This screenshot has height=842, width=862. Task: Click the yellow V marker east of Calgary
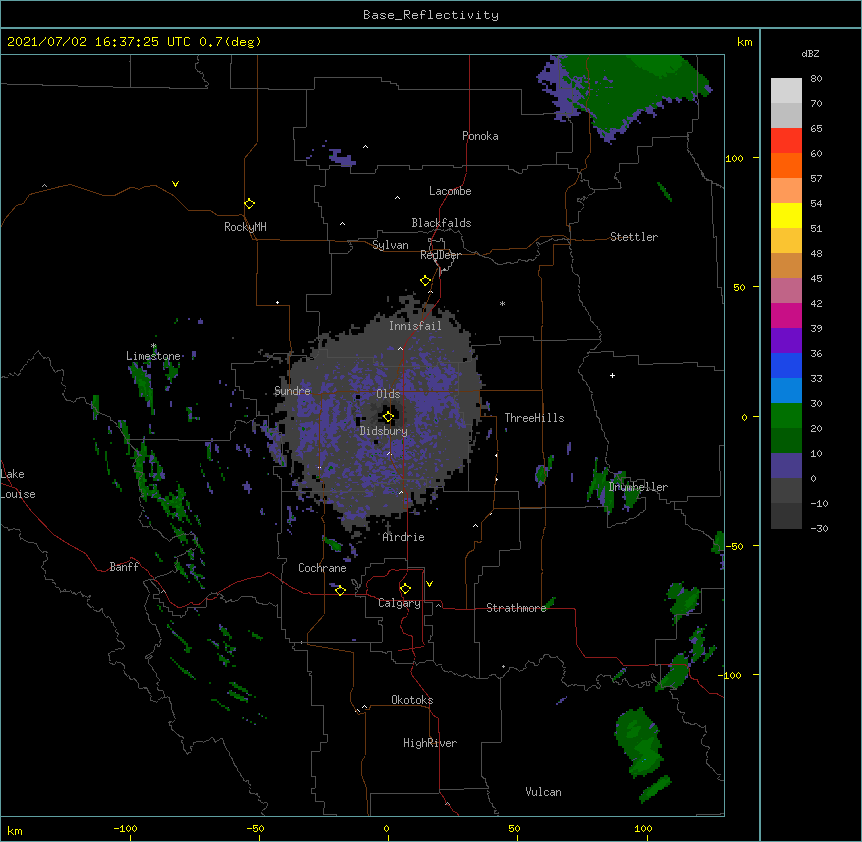(429, 584)
